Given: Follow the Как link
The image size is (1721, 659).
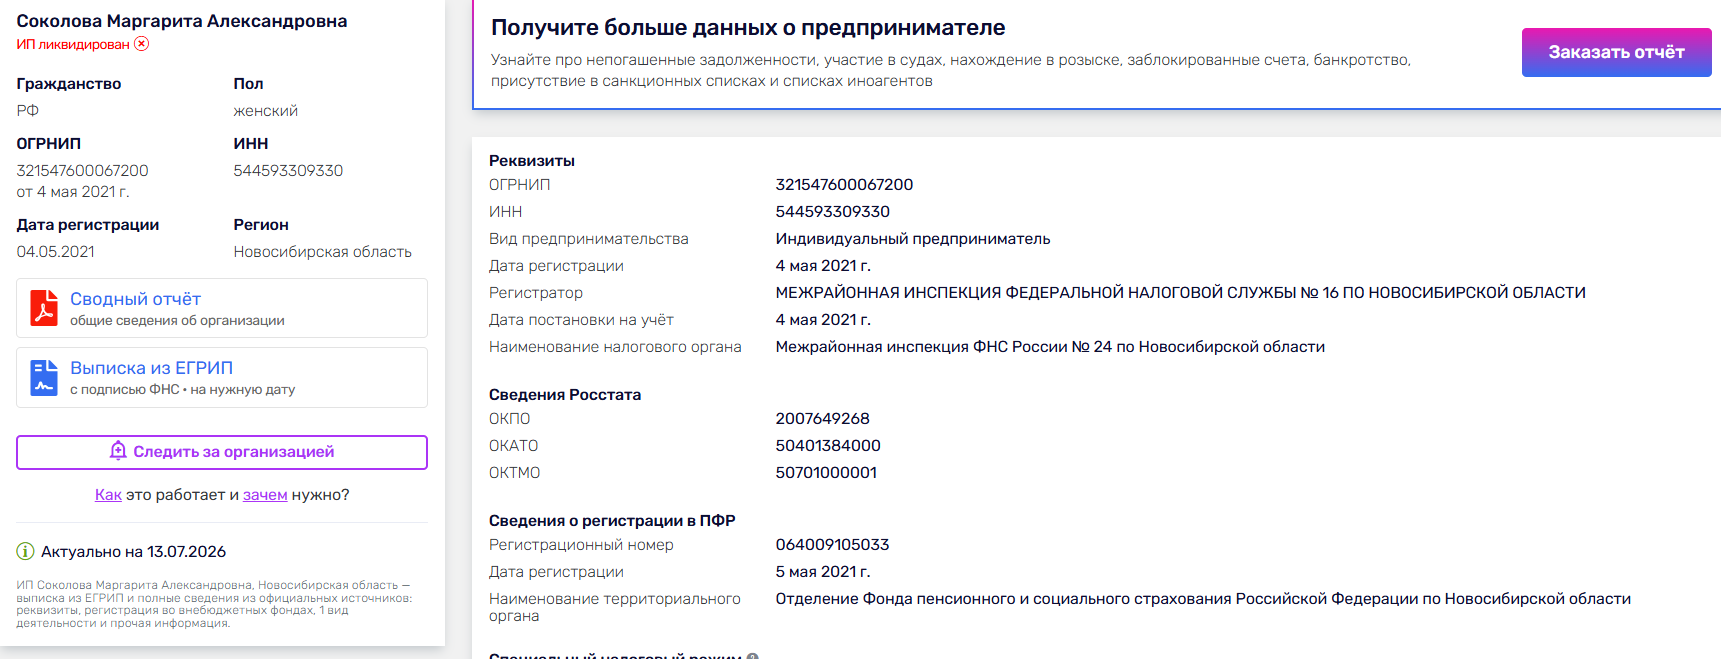Looking at the screenshot, I should click(108, 495).
